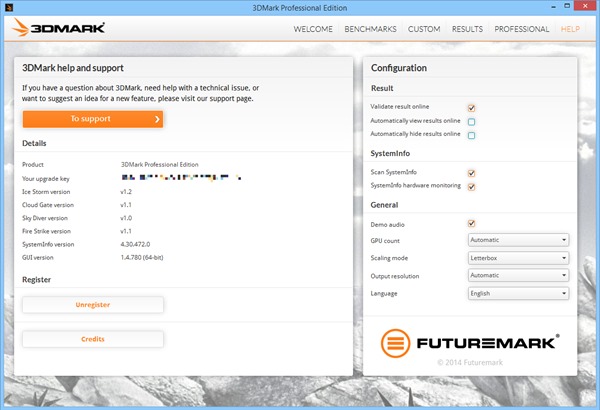
Task: Click the Futuremark logo
Action: [x=470, y=343]
